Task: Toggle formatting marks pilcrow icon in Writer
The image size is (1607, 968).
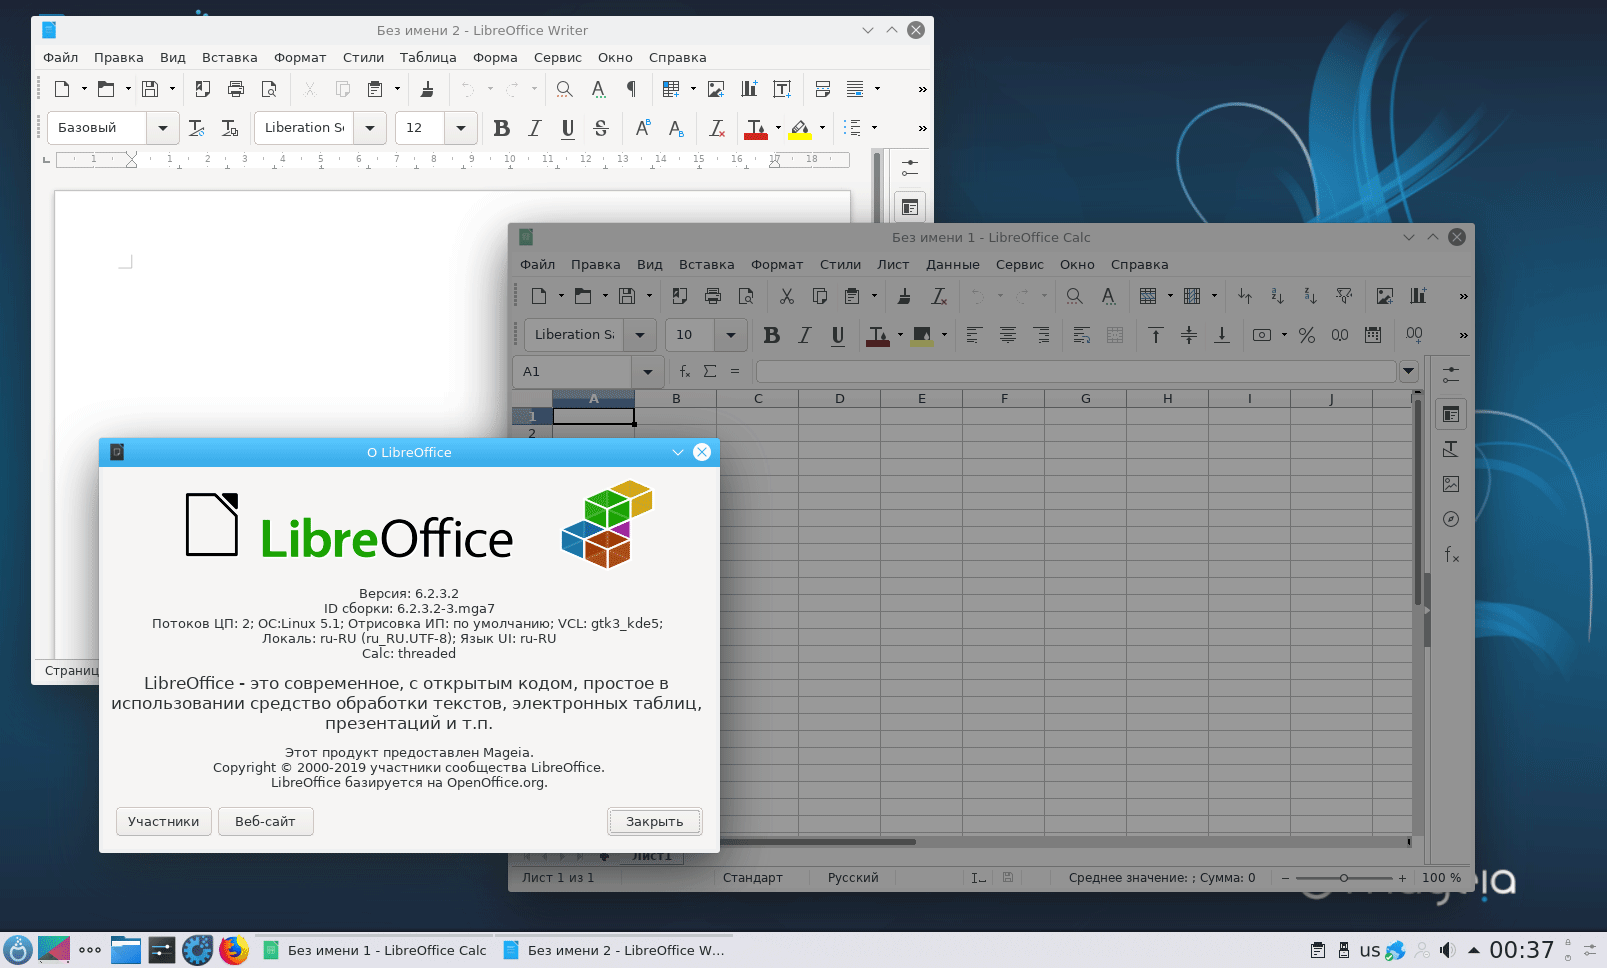Action: pos(631,89)
